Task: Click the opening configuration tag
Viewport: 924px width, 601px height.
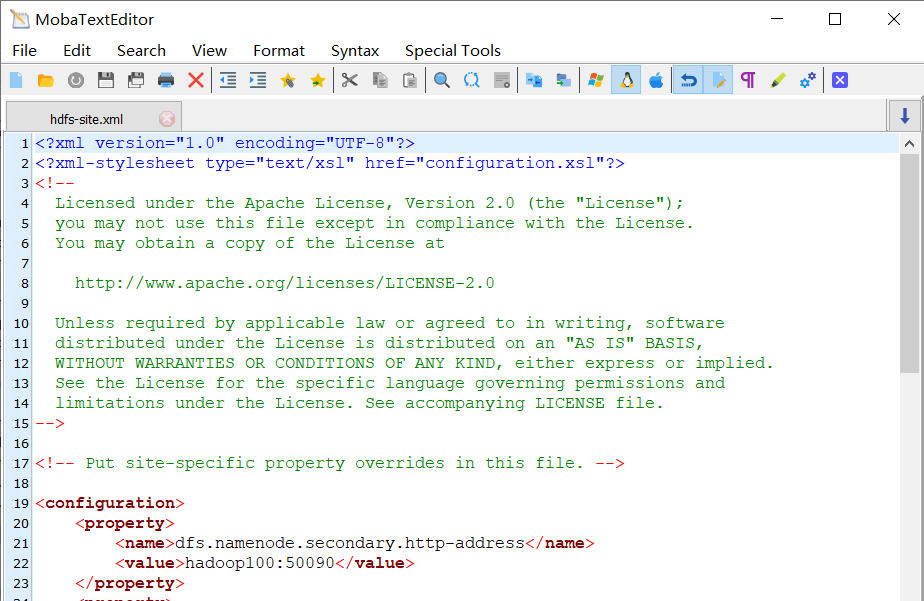Action: [x=110, y=503]
